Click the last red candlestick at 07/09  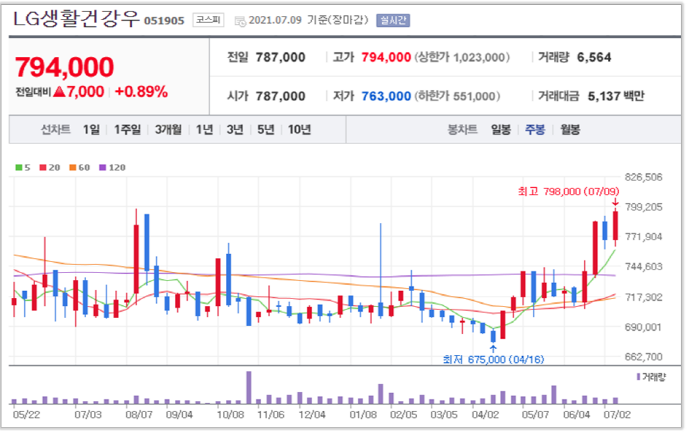615,226
